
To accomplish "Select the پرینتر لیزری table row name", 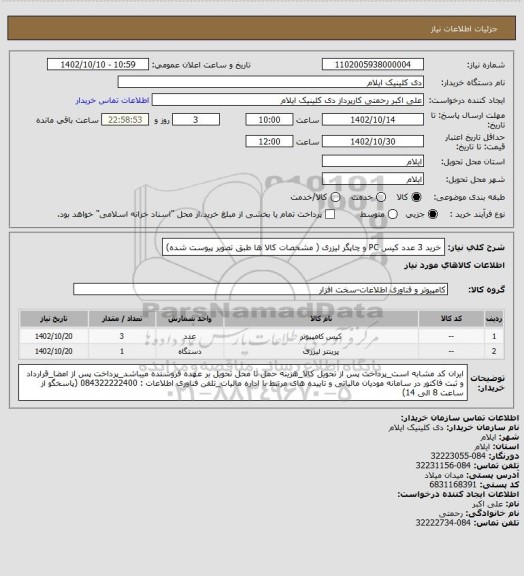I will [321, 352].
